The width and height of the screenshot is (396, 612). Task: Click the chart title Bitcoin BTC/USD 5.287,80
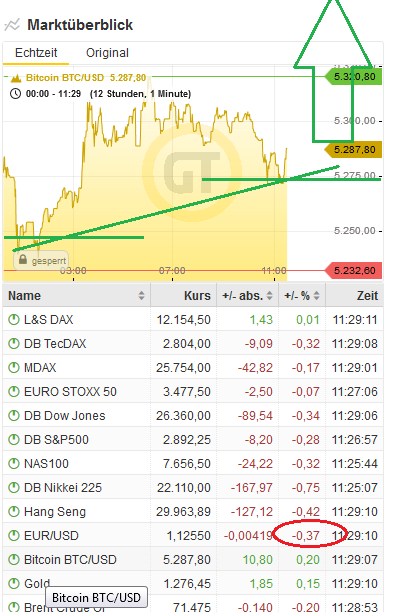point(86,78)
